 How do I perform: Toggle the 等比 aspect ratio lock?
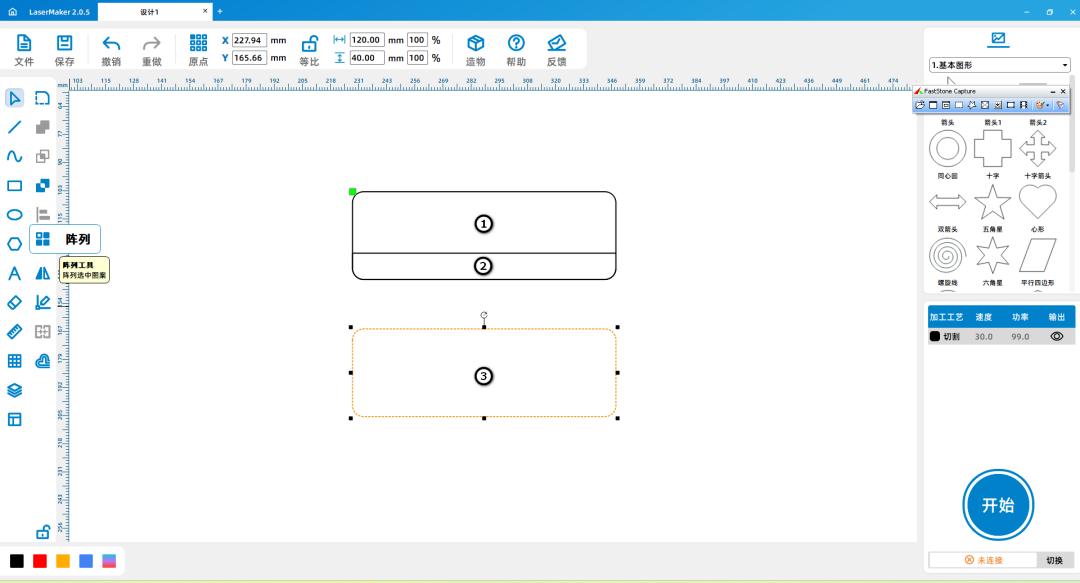(310, 49)
